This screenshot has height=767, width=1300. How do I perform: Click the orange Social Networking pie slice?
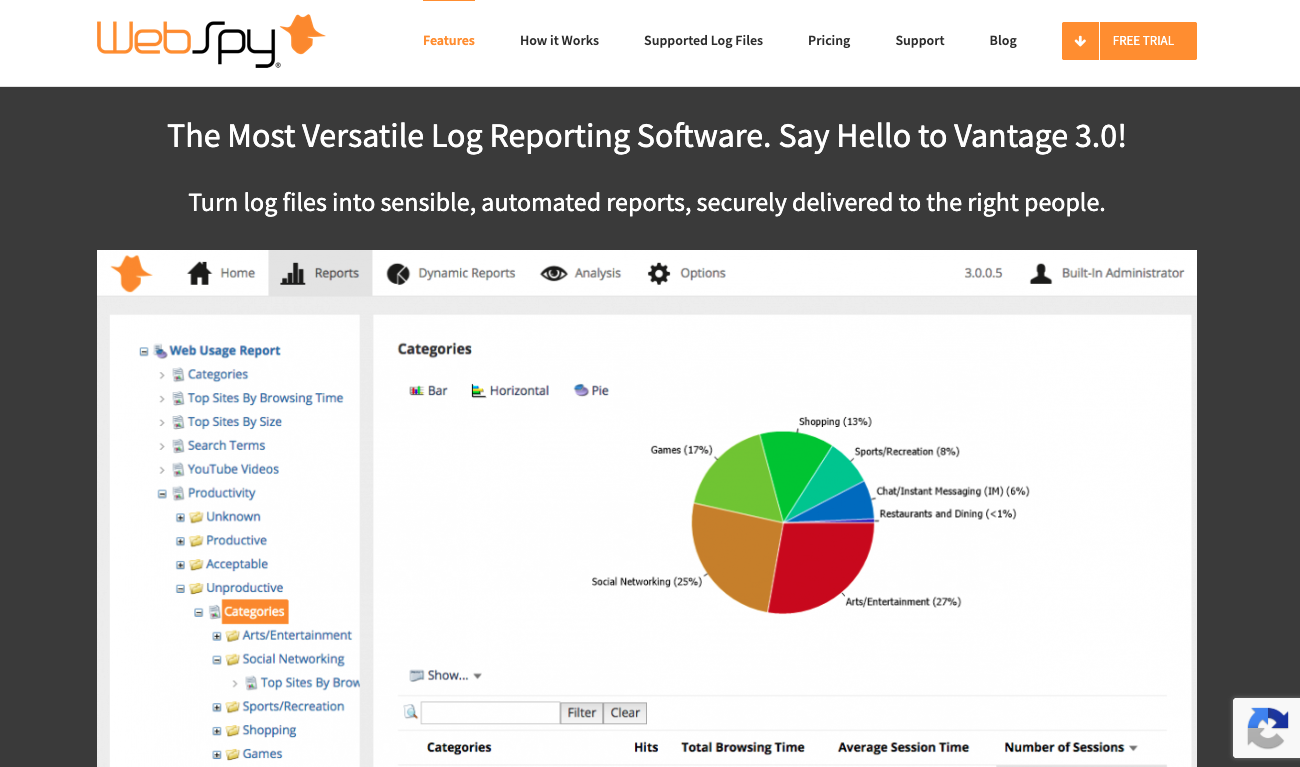pyautogui.click(x=735, y=555)
